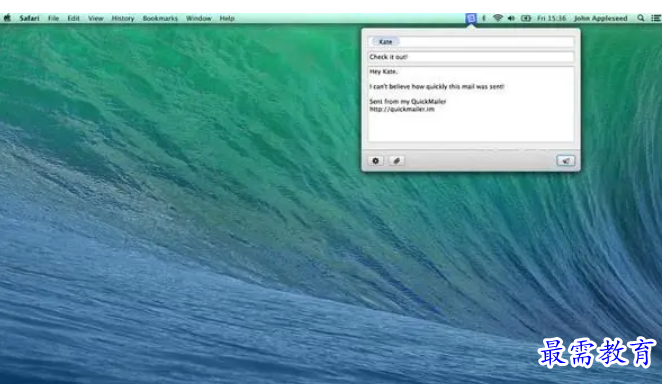Screen dimensions: 662x384
Task: Open Notification Center
Action: pyautogui.click(x=656, y=18)
